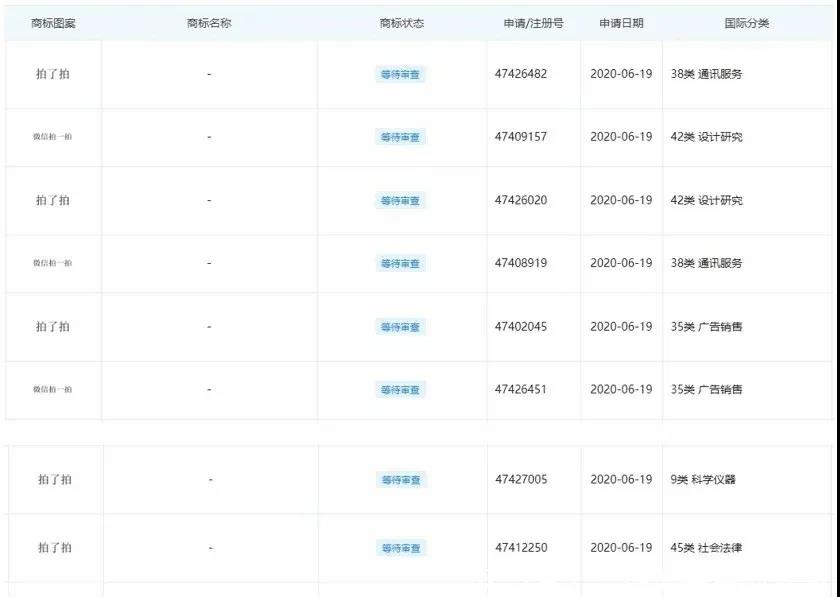The width and height of the screenshot is (840, 597).
Task: Open 拍了拍 trademark image in row 47412250
Action: [x=55, y=548]
